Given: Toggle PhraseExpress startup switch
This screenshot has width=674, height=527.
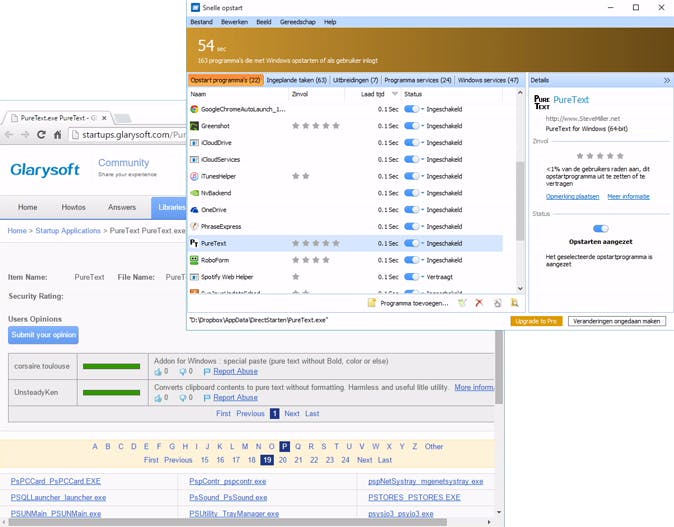Looking at the screenshot, I should [411, 227].
